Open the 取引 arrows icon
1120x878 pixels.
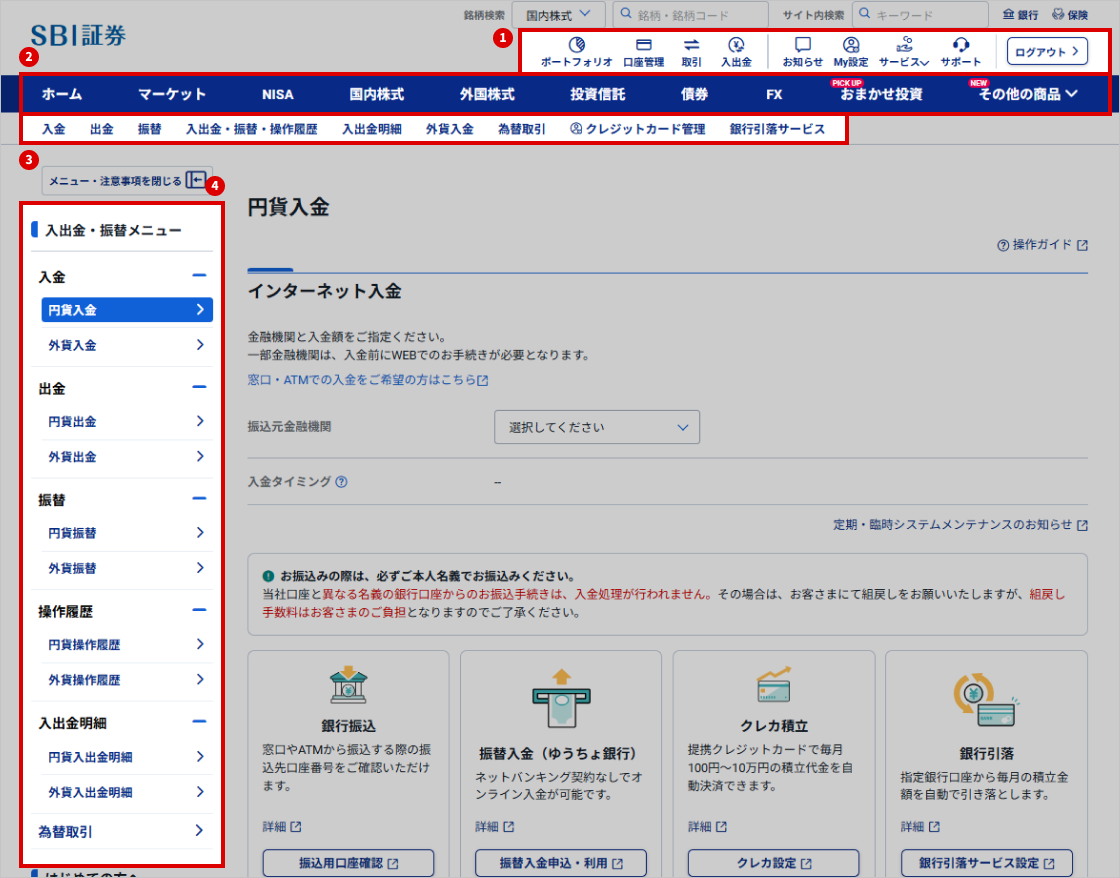tap(691, 45)
